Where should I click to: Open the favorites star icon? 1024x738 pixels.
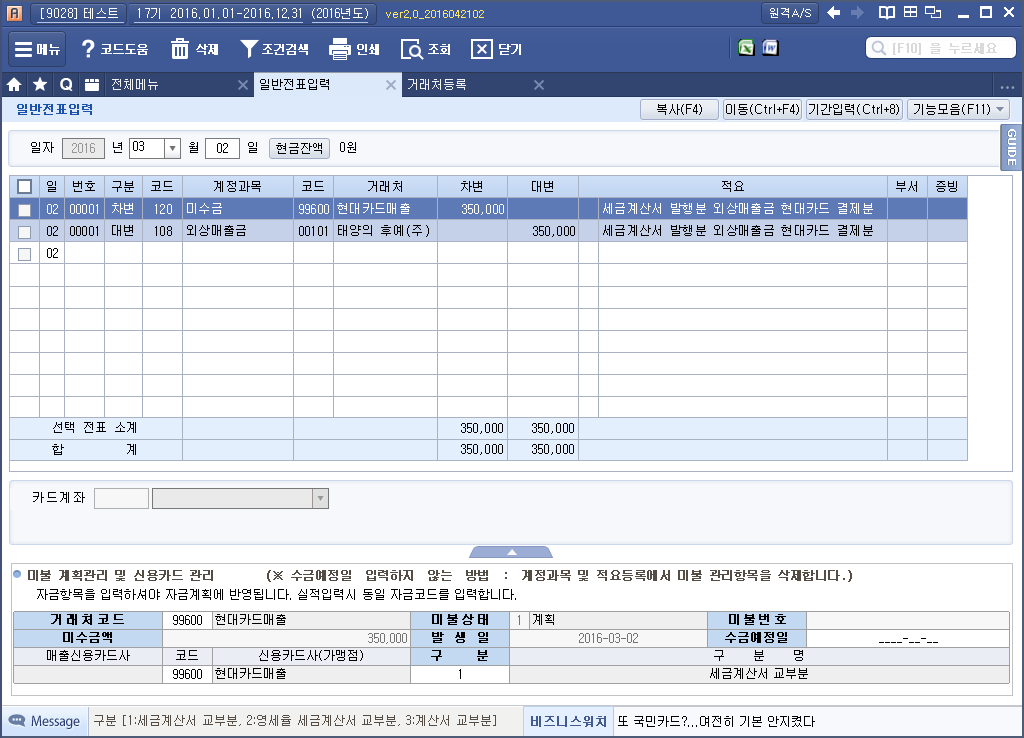tap(40, 84)
